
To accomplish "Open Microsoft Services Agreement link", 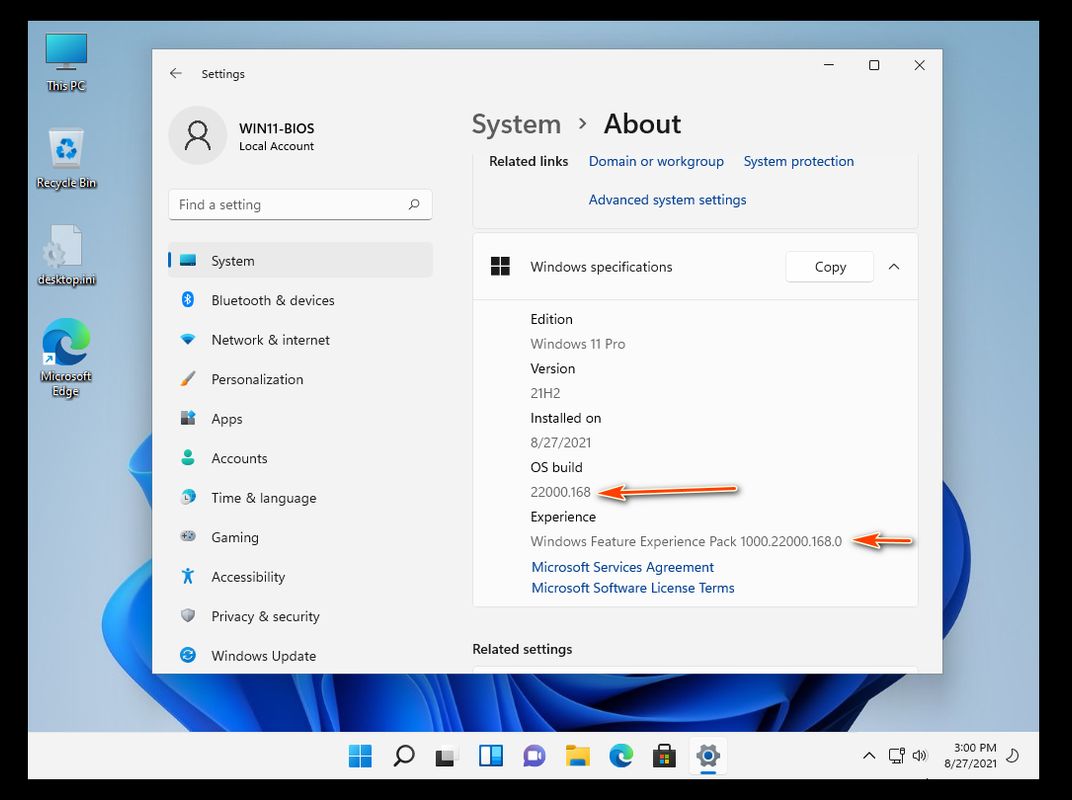I will [623, 567].
